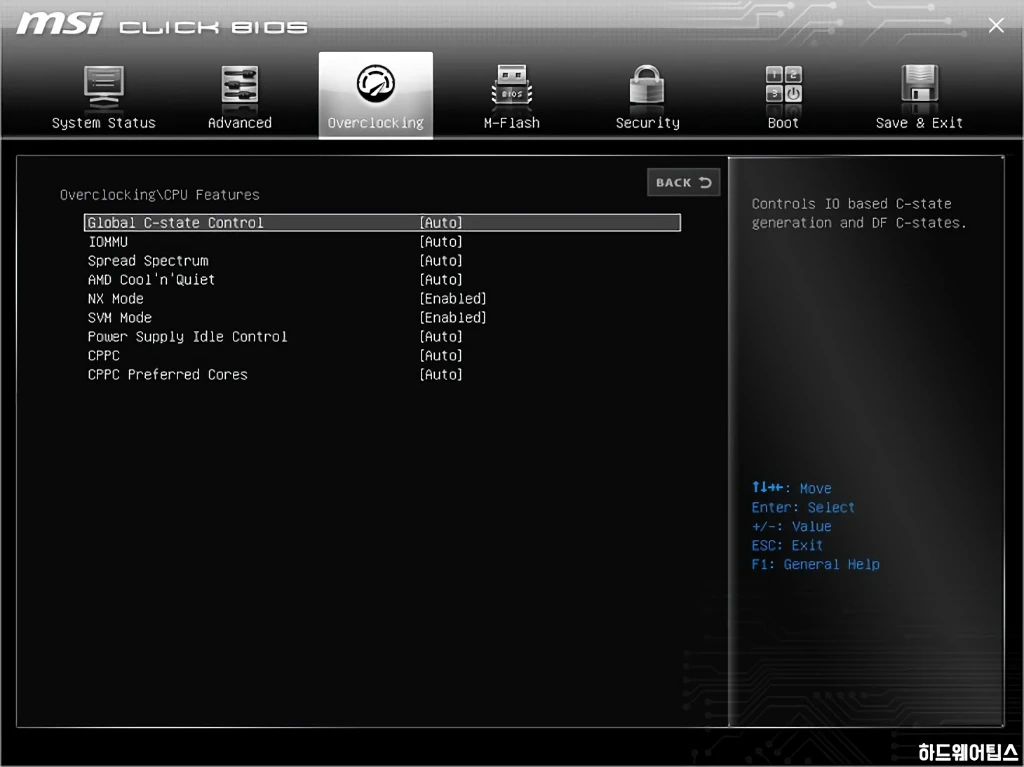The height and width of the screenshot is (767, 1024).
Task: Click the ESC: Exit hint
Action: point(787,546)
